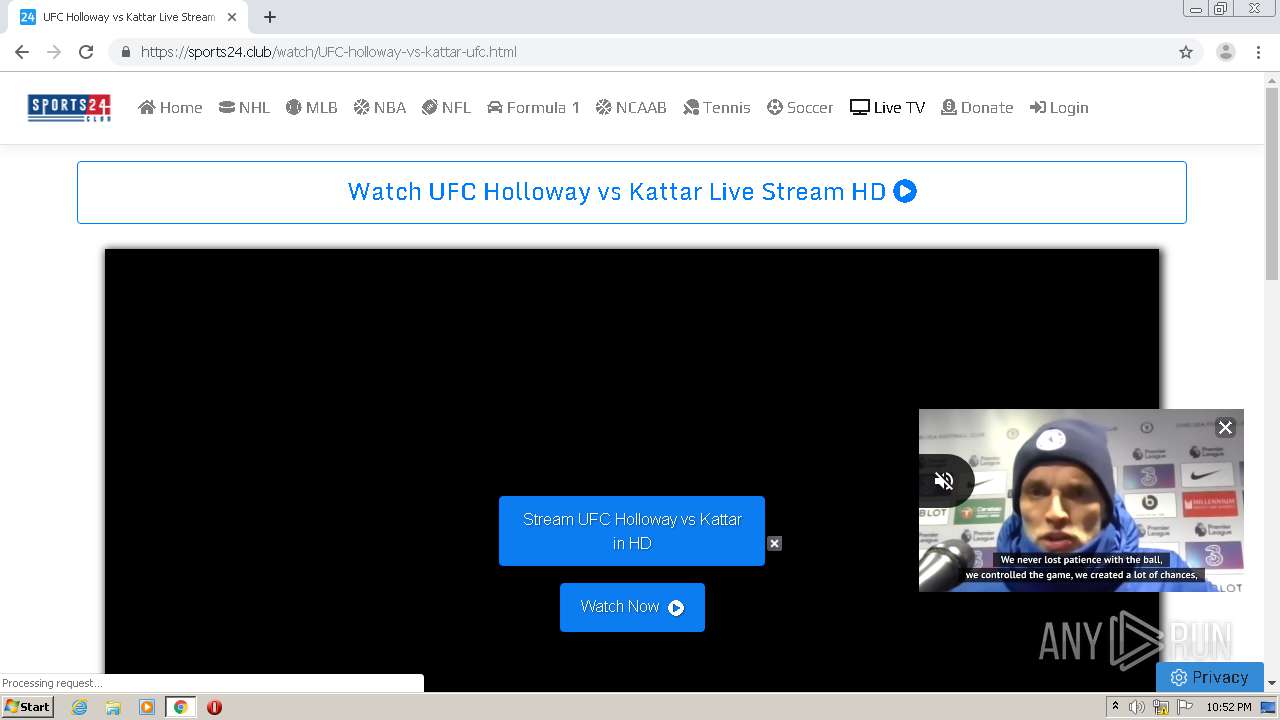Unmute the floating video player
Screen dimensions: 1280x720
point(944,481)
